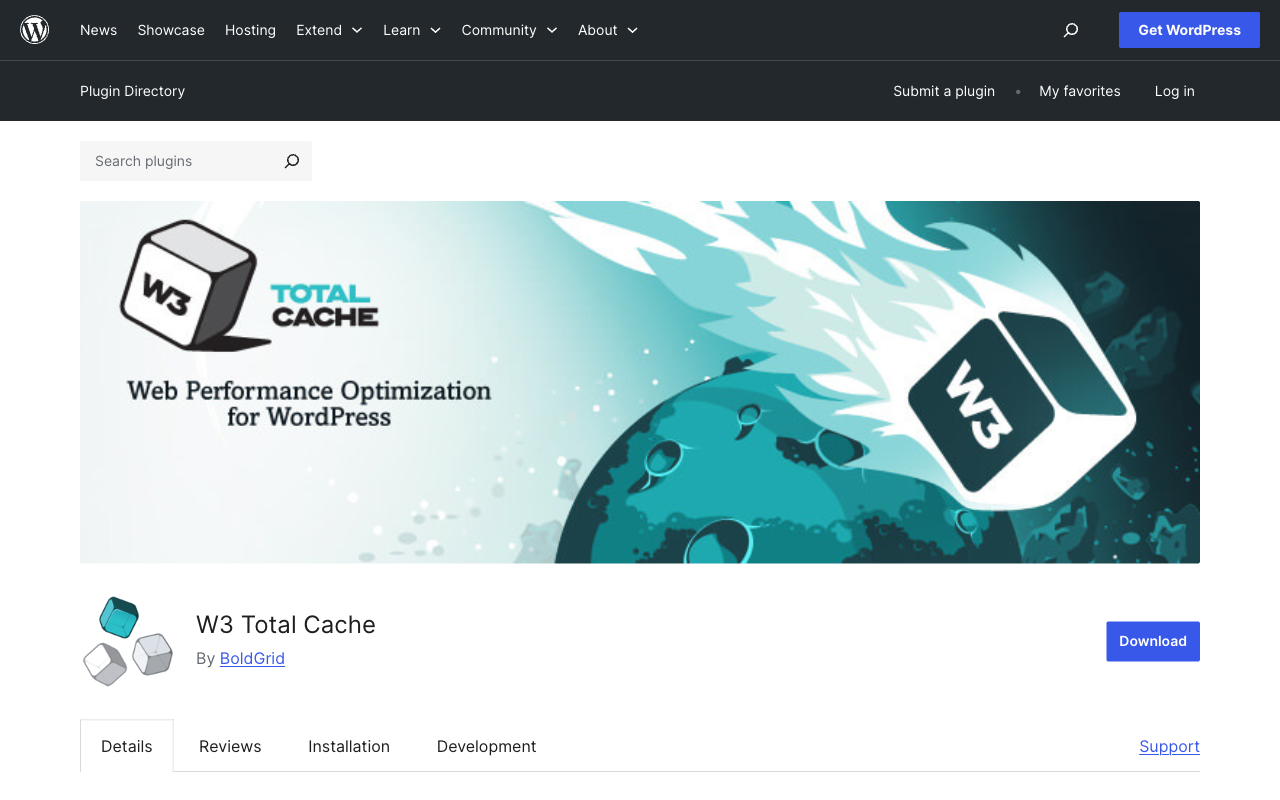The image size is (1280, 800).
Task: Click the WordPress logo icon
Action: coord(34,29)
